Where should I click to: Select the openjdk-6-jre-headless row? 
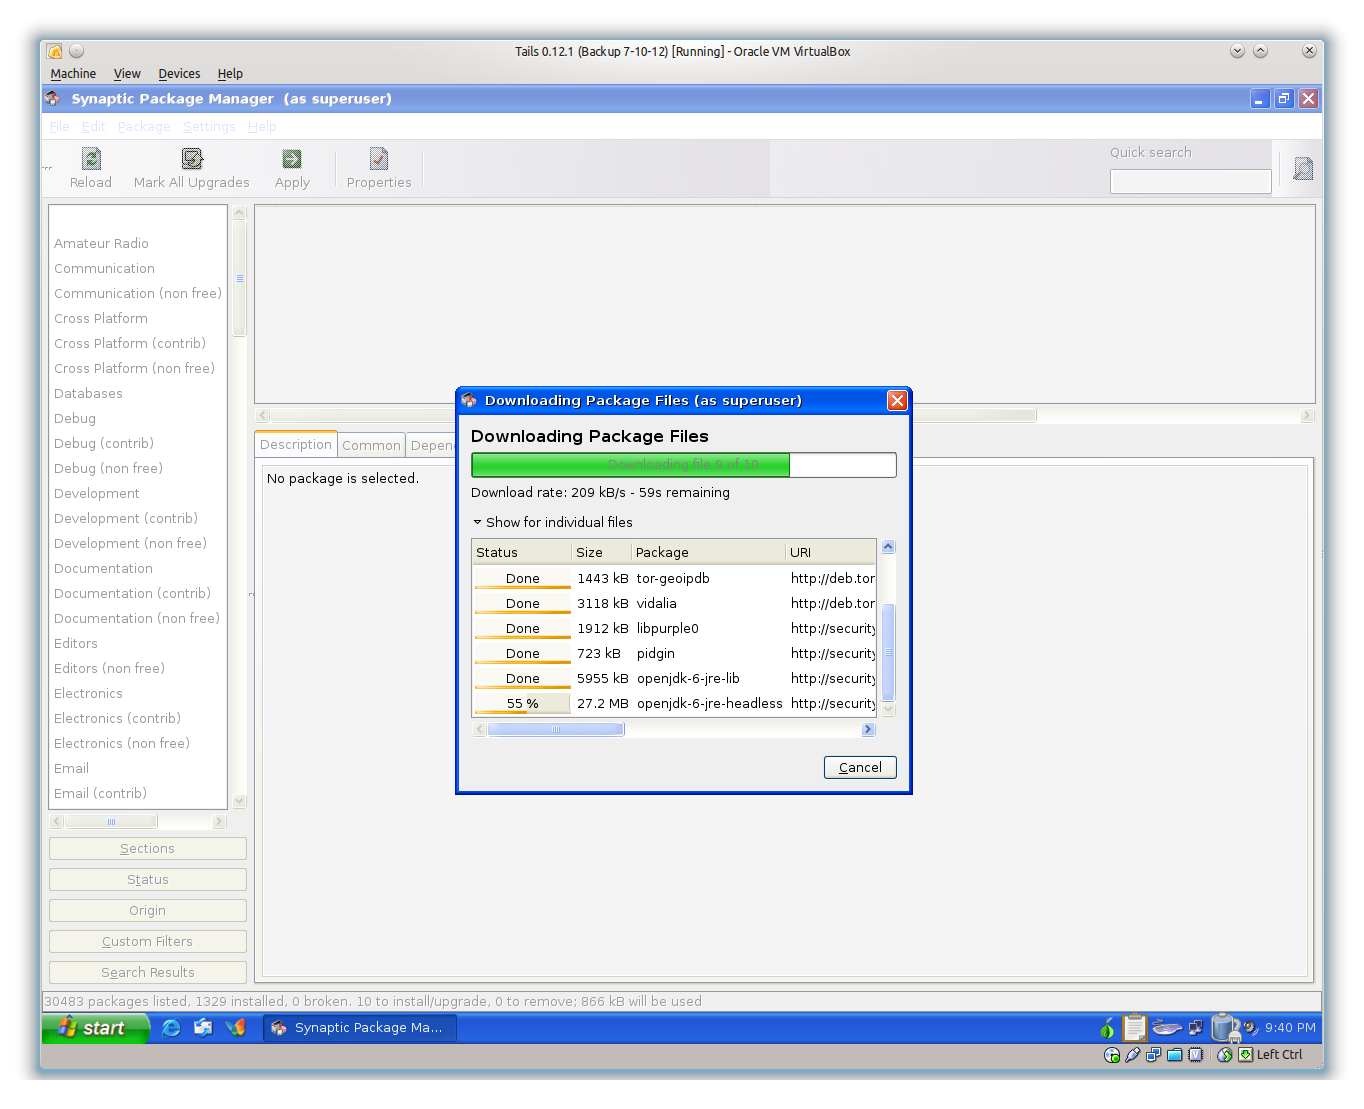674,704
